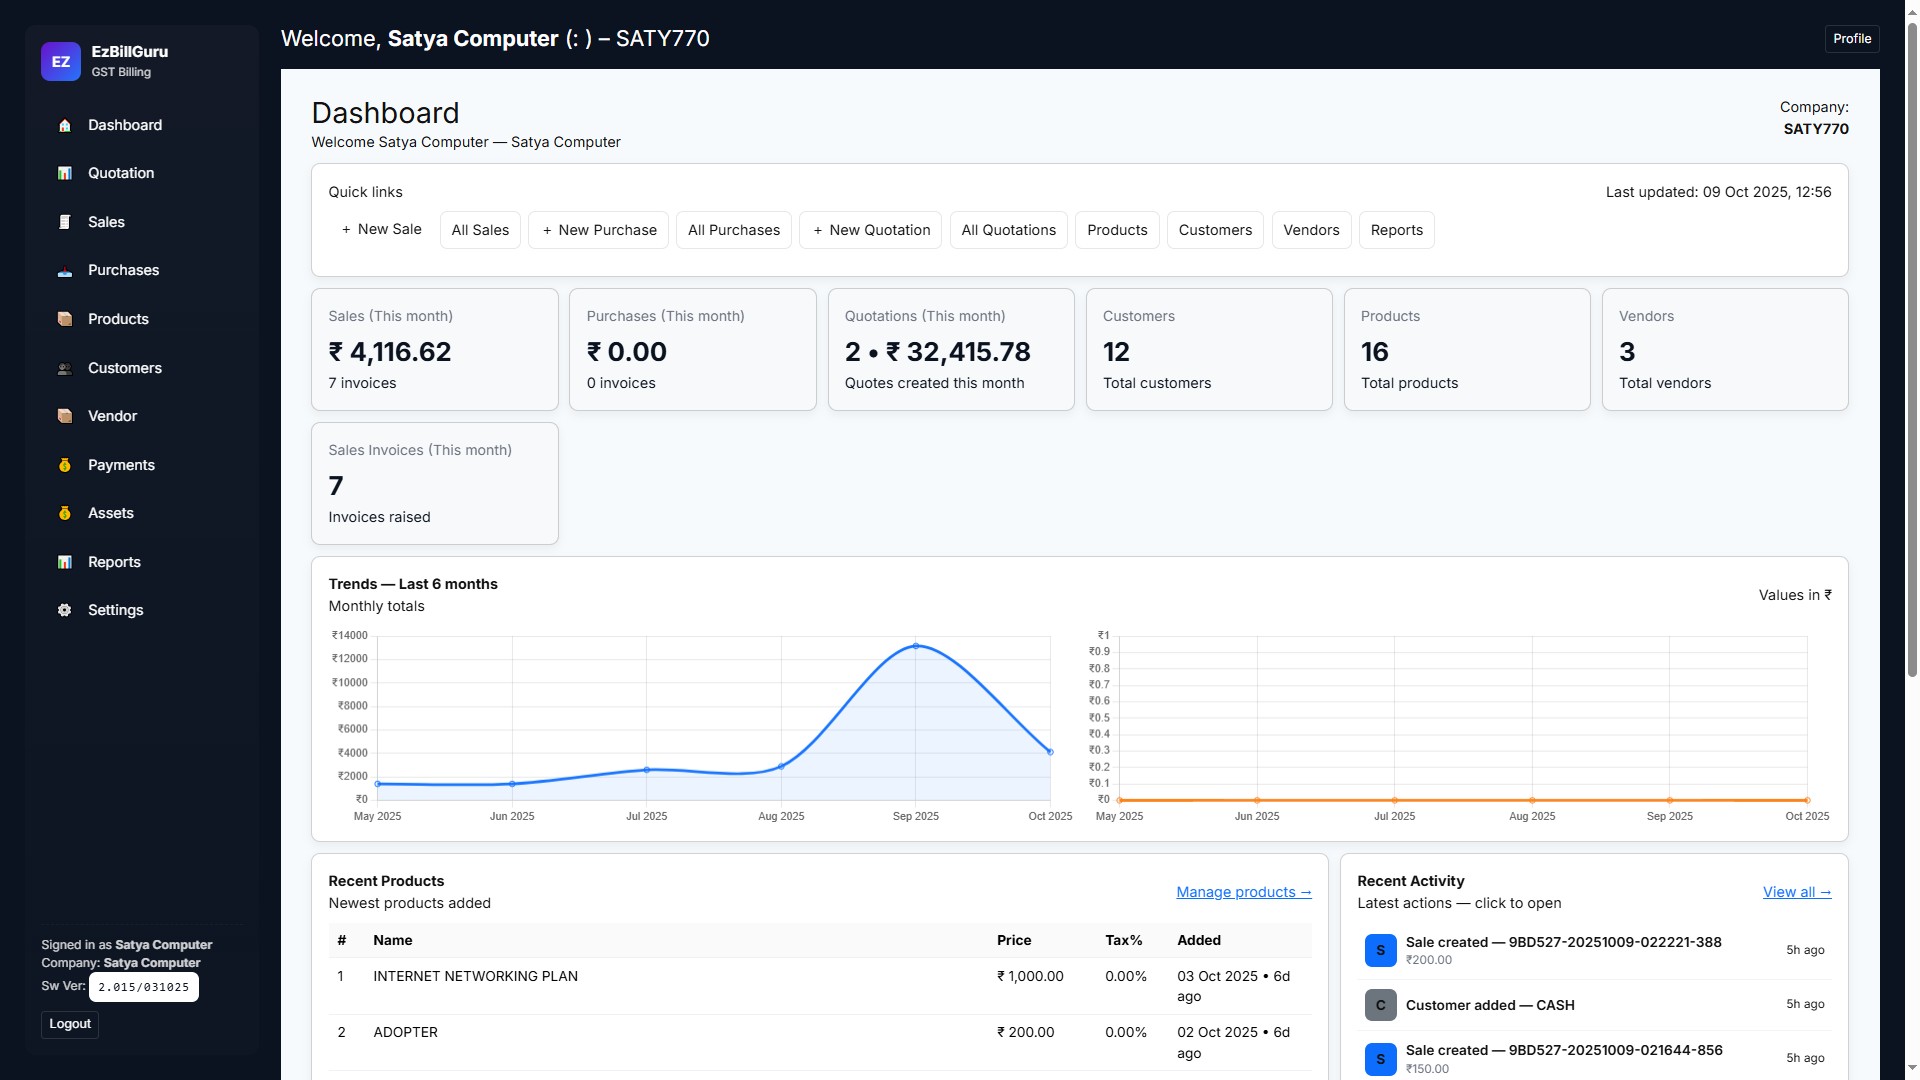1920x1080 pixels.
Task: Open the Dashboard from the sidebar
Action: tap(125, 125)
